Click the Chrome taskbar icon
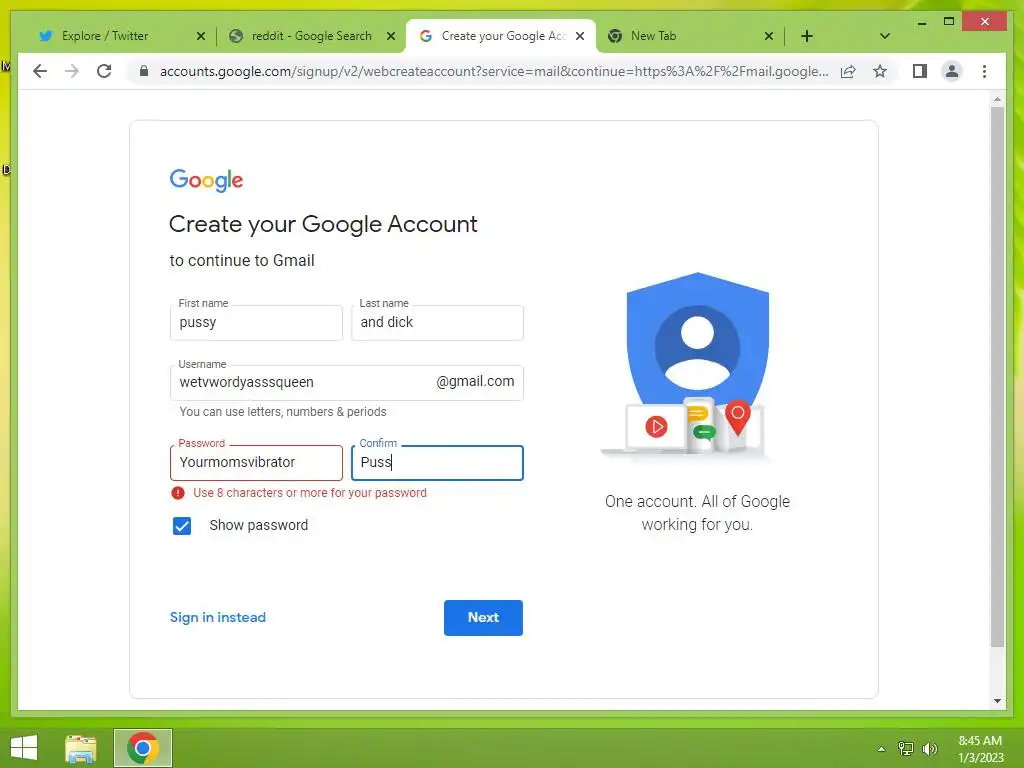The image size is (1024, 768). point(143,748)
